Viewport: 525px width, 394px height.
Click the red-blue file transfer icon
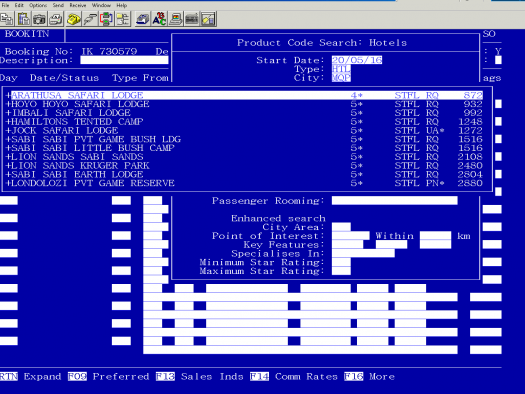pyautogui.click(x=106, y=19)
